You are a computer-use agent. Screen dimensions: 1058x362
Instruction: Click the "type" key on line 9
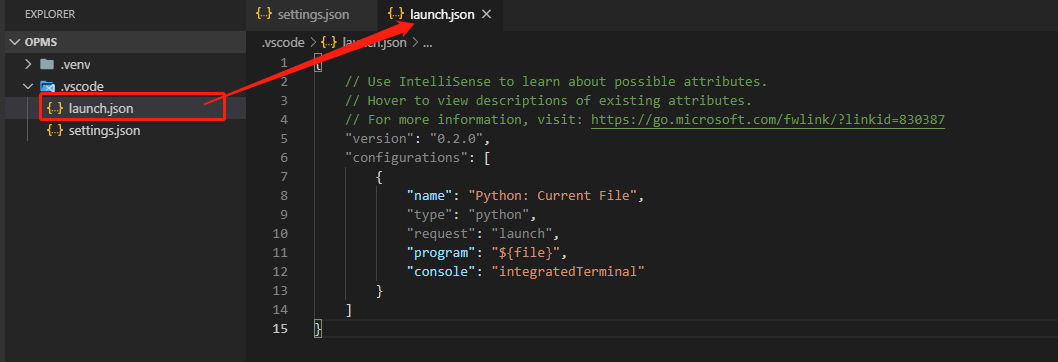point(429,215)
